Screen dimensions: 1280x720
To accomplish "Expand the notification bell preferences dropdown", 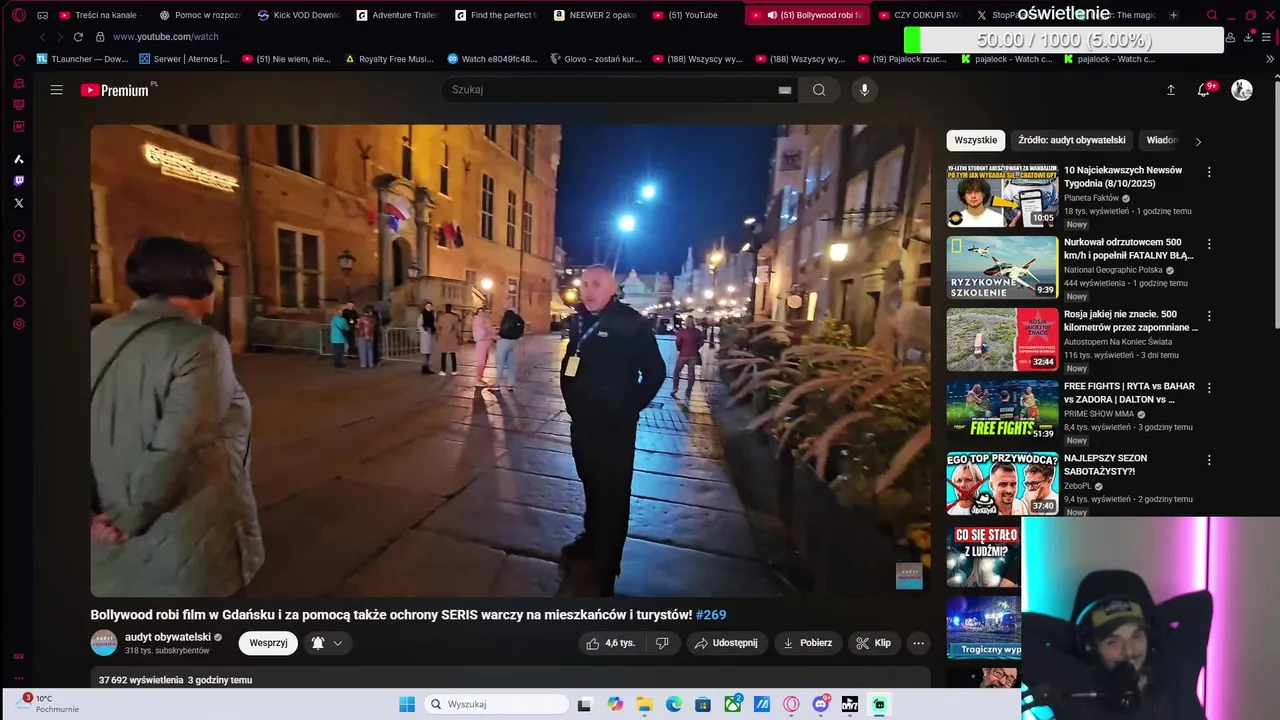I will pyautogui.click(x=338, y=643).
